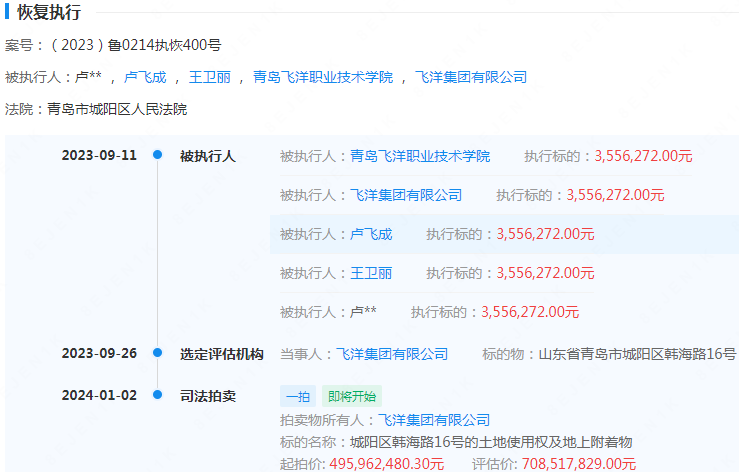Click the date 2023-09-11
The width and height of the screenshot is (739, 472).
click(x=99, y=155)
